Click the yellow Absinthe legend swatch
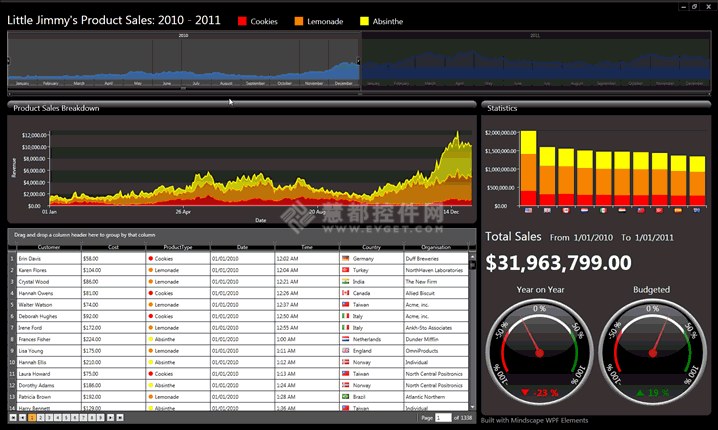This screenshot has width=718, height=430. tap(364, 21)
